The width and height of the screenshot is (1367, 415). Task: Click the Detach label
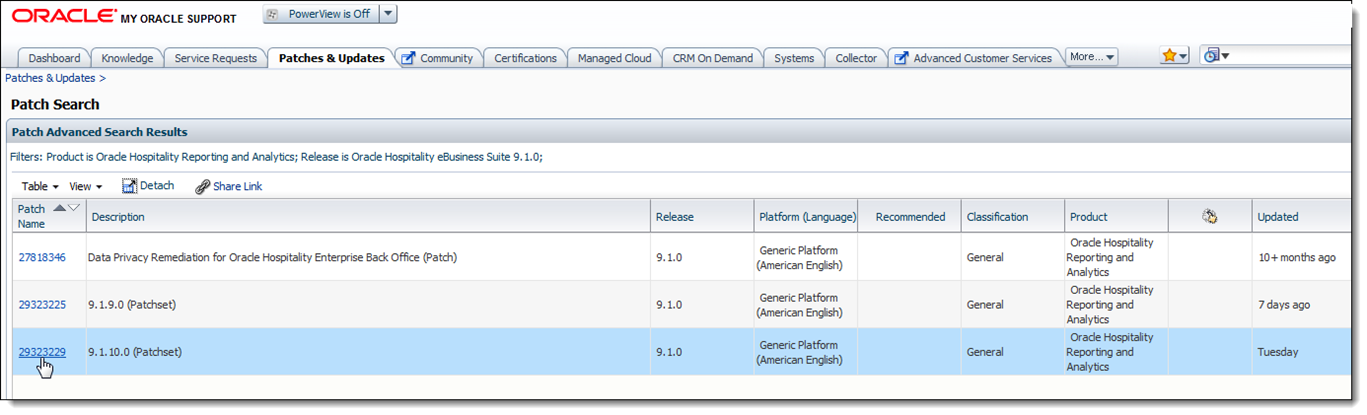click(157, 186)
